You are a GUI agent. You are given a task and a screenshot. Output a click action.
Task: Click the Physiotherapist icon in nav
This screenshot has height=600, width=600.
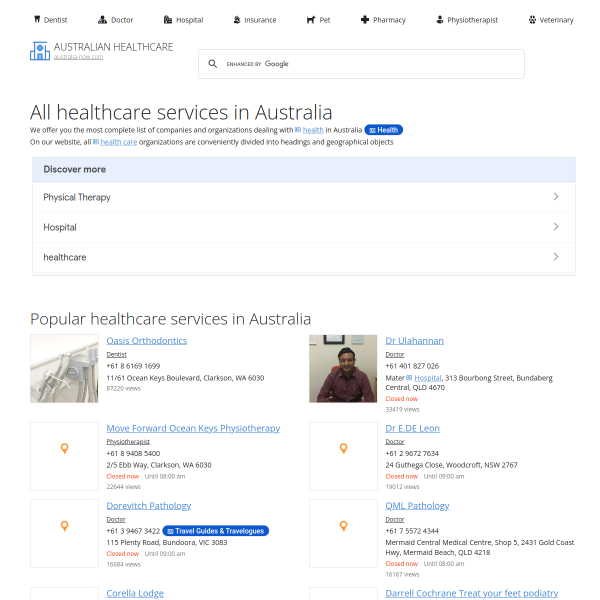pyautogui.click(x=440, y=20)
